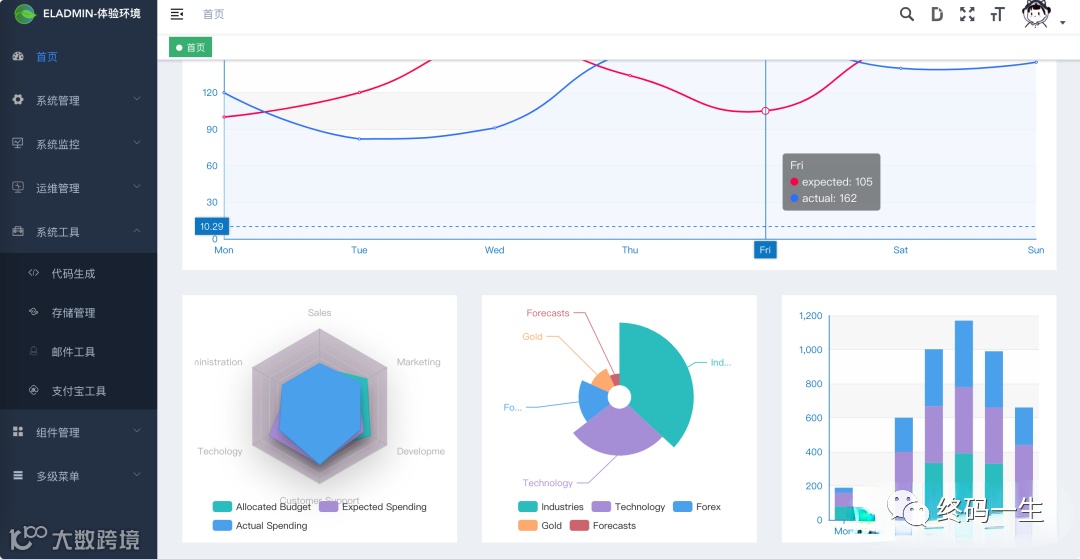This screenshot has height=559, width=1080.
Task: Click the 首页 breadcrumb link
Action: coord(214,14)
